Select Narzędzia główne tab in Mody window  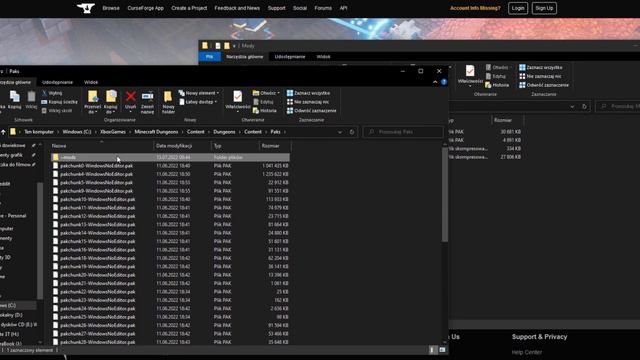click(x=245, y=57)
